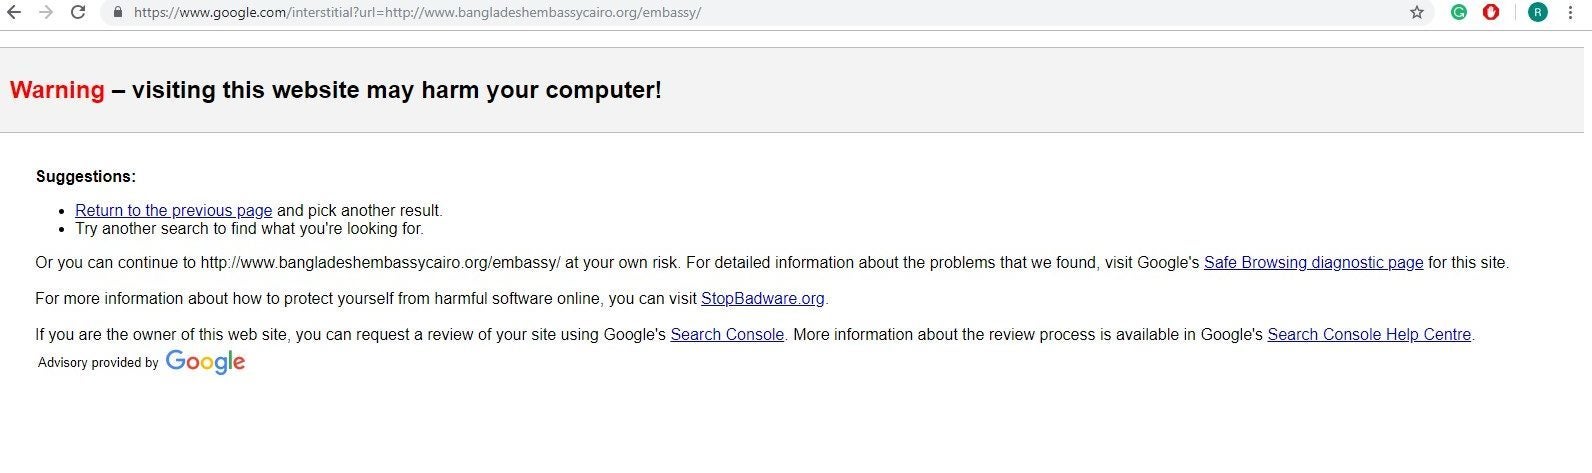Visit the StopBadware.org link

762,298
